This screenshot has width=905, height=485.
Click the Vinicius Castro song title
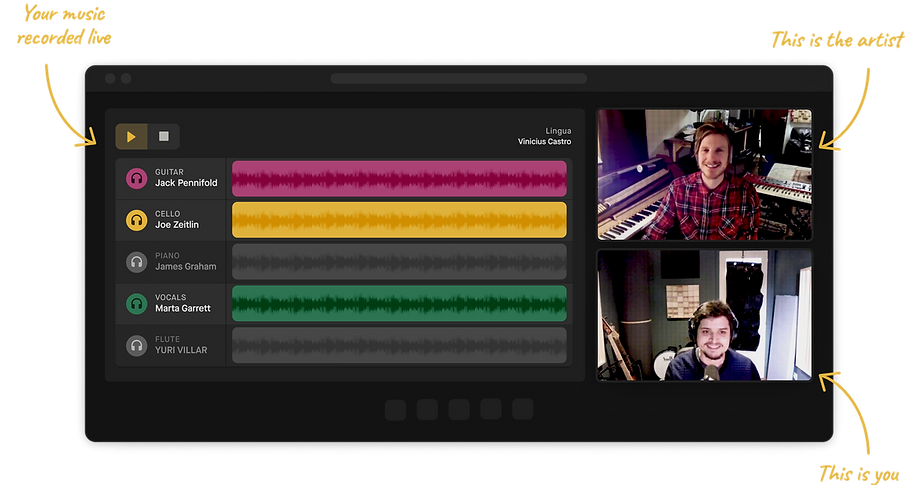[x=544, y=141]
